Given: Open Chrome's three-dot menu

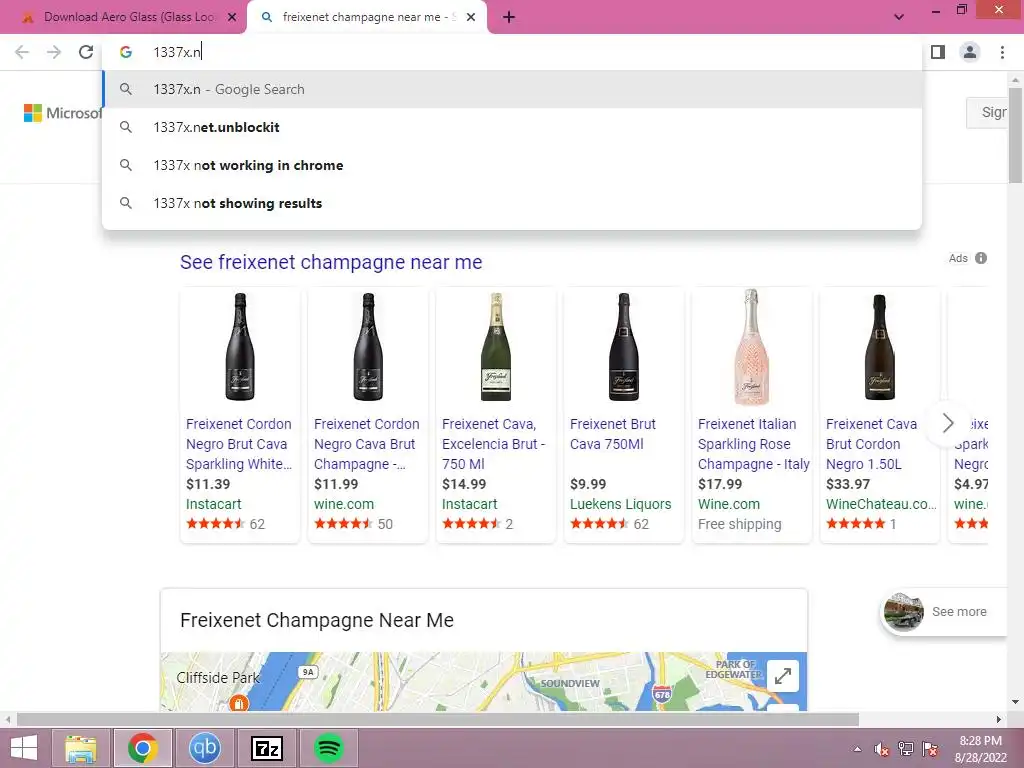Looking at the screenshot, I should click(x=1002, y=52).
